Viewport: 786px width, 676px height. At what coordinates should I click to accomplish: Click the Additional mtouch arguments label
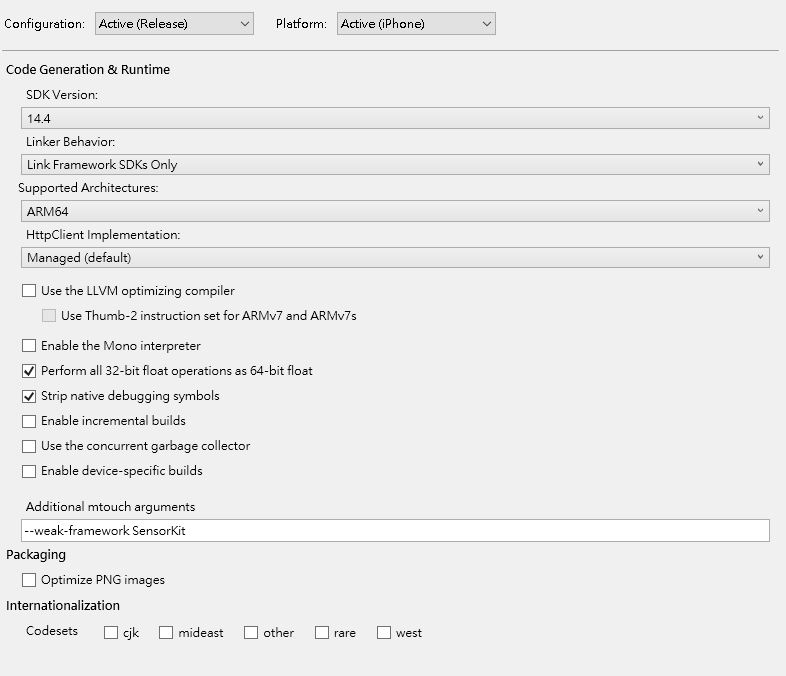(111, 507)
